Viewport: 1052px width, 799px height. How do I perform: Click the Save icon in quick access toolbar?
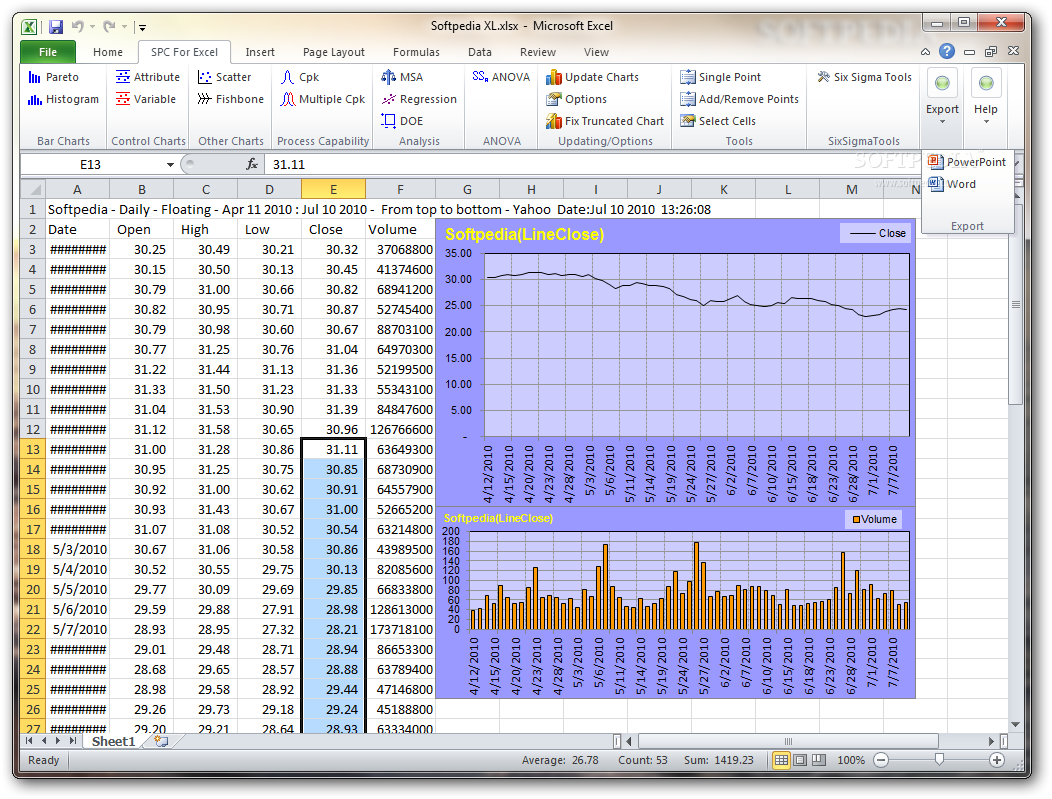pos(56,27)
